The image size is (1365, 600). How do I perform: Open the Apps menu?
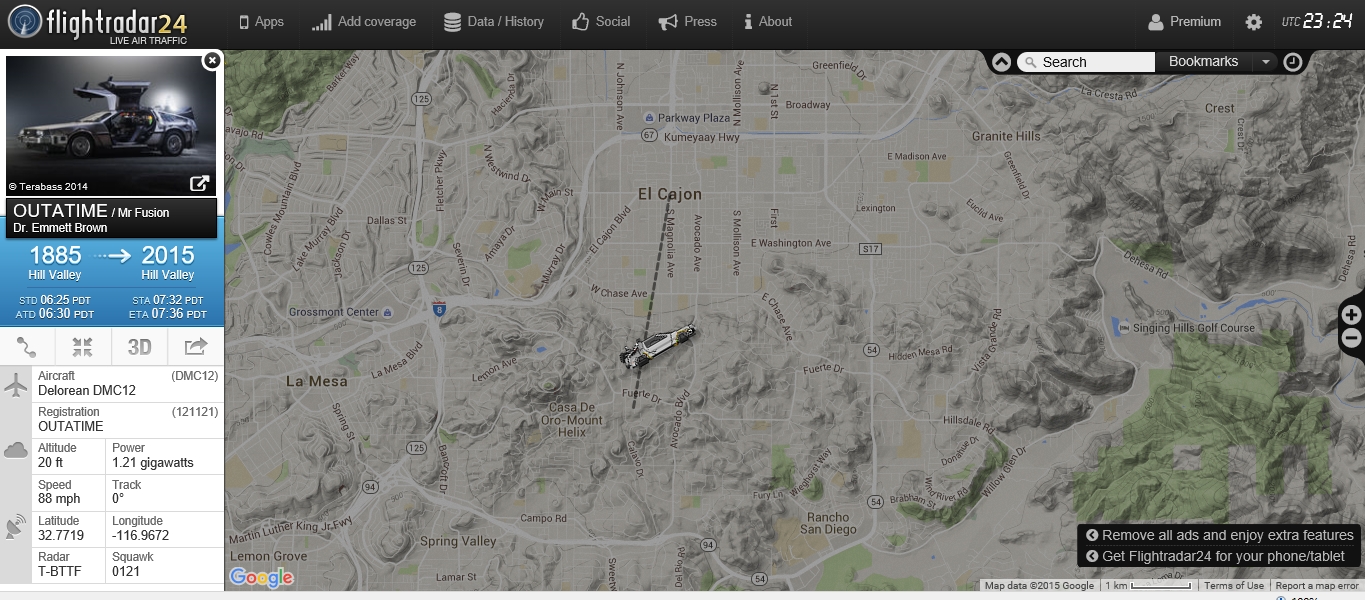262,22
